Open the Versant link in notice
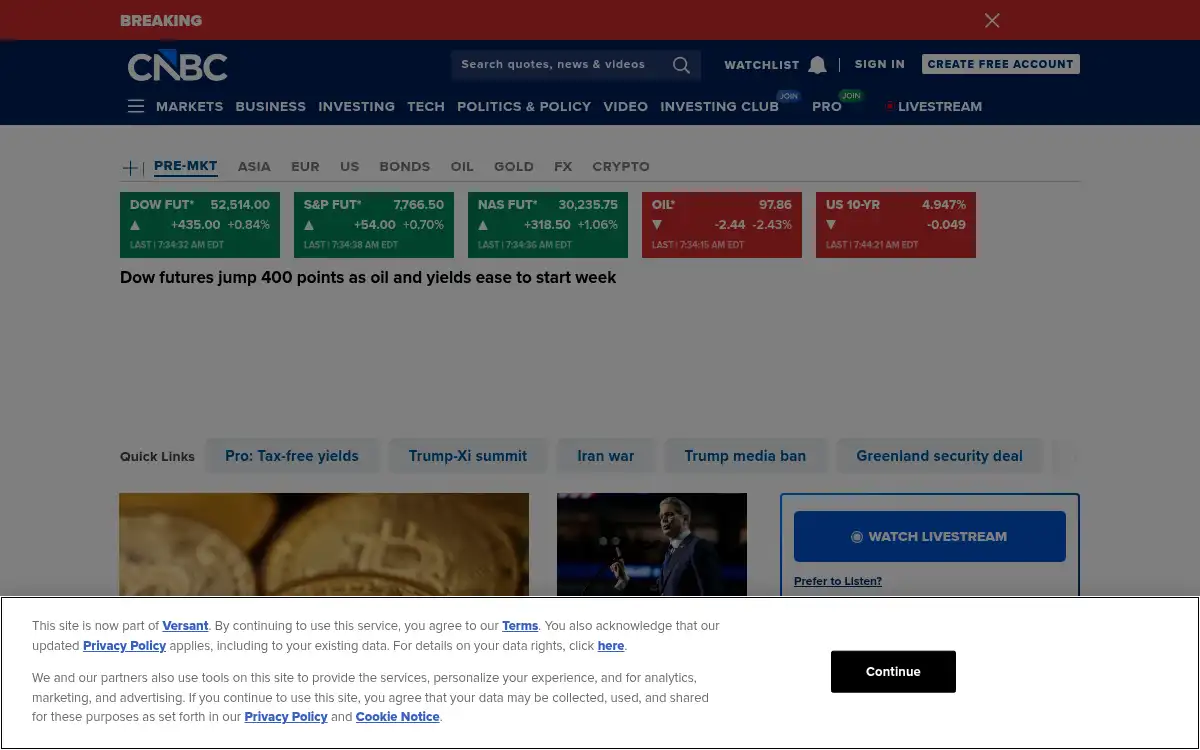 click(185, 626)
